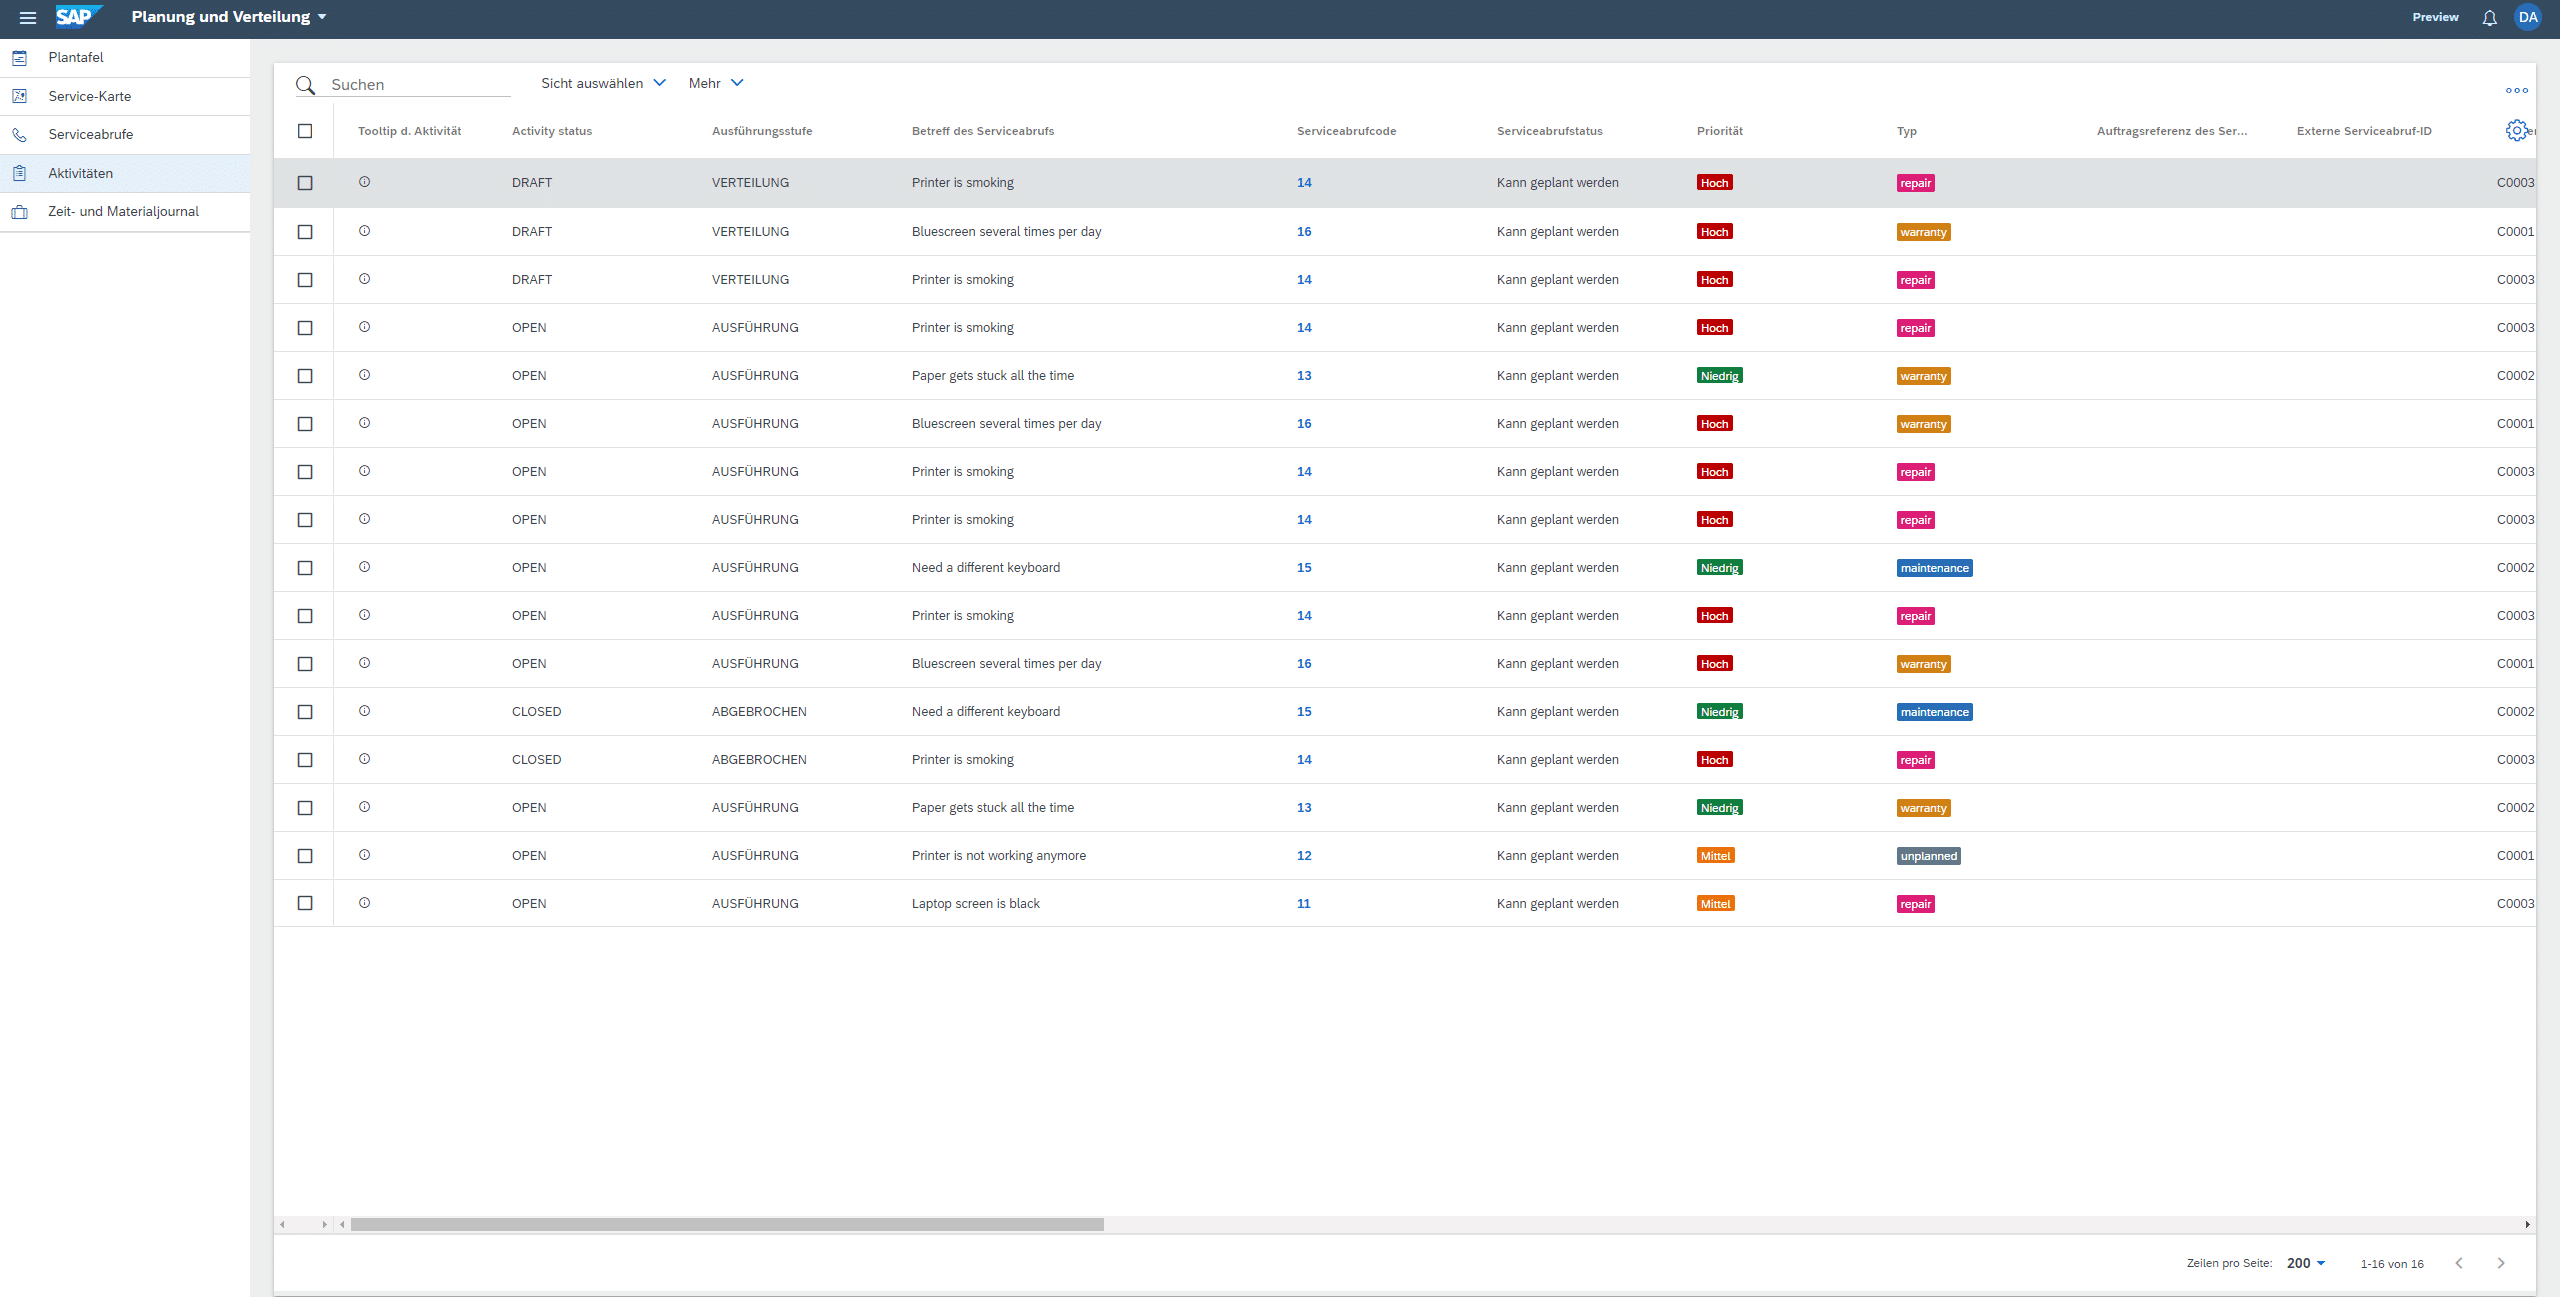
Task: Click the horizontal scrollbar thumb
Action: tap(727, 1224)
